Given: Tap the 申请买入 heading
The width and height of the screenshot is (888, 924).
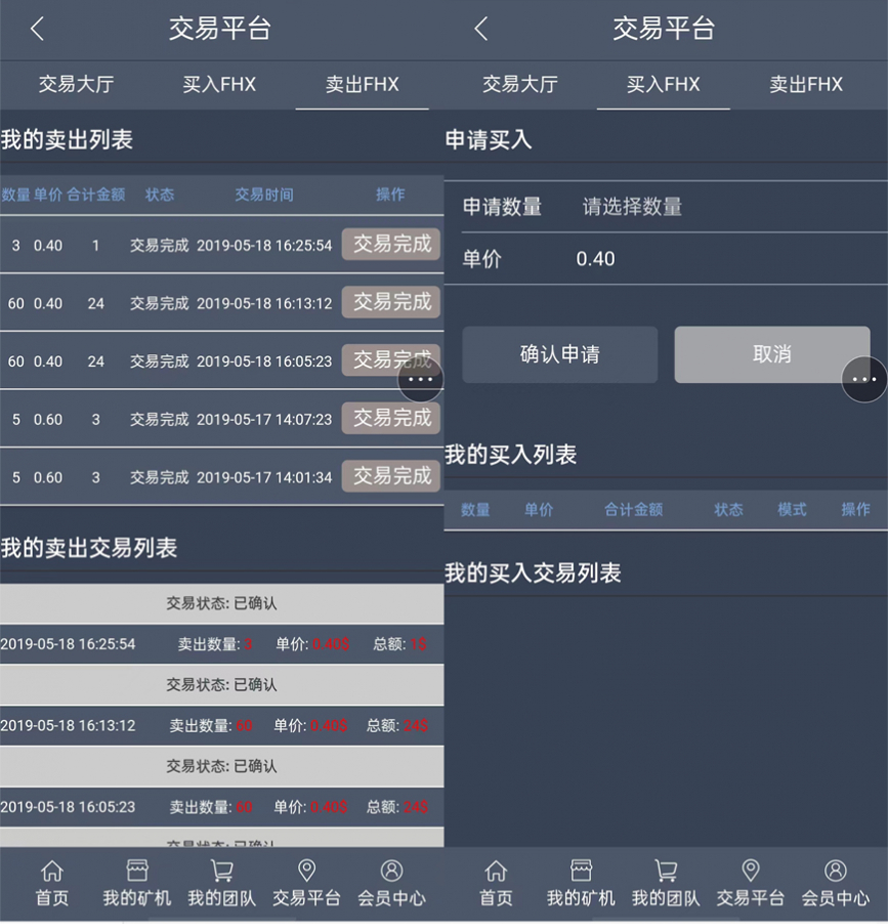Looking at the screenshot, I should [x=488, y=140].
